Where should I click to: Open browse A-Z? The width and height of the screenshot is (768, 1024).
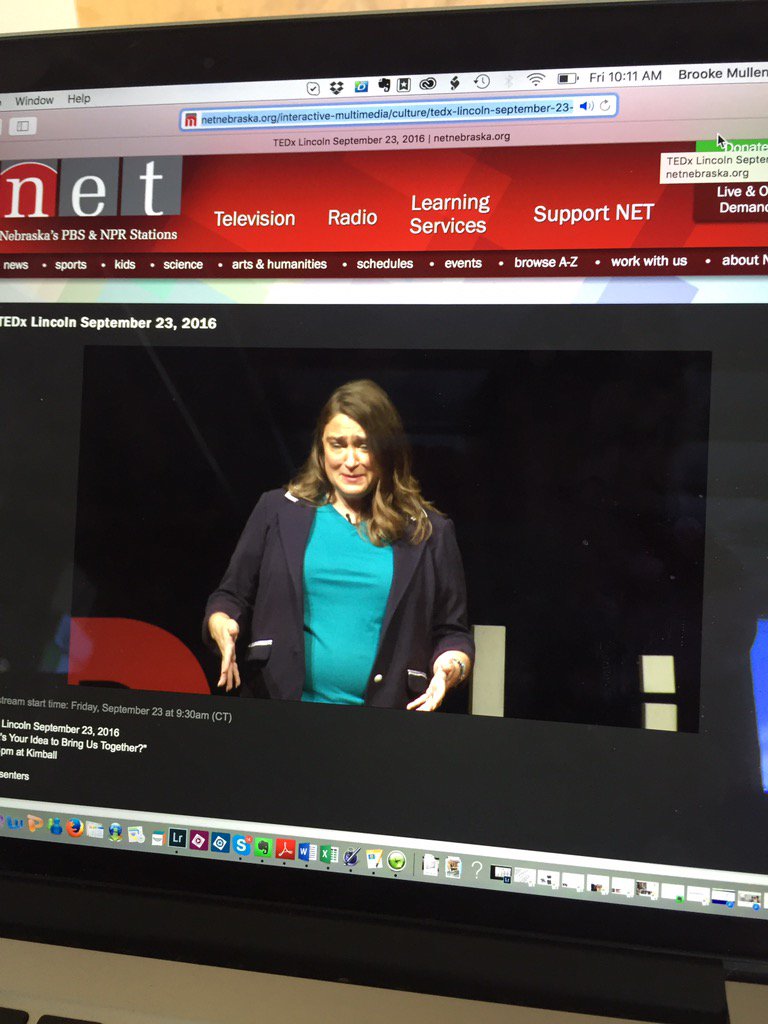[546, 262]
